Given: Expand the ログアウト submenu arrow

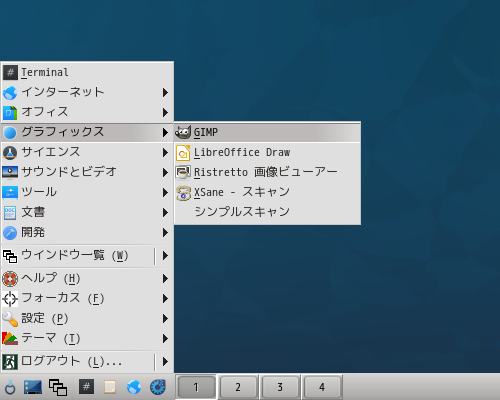Looking at the screenshot, I should pos(165,361).
